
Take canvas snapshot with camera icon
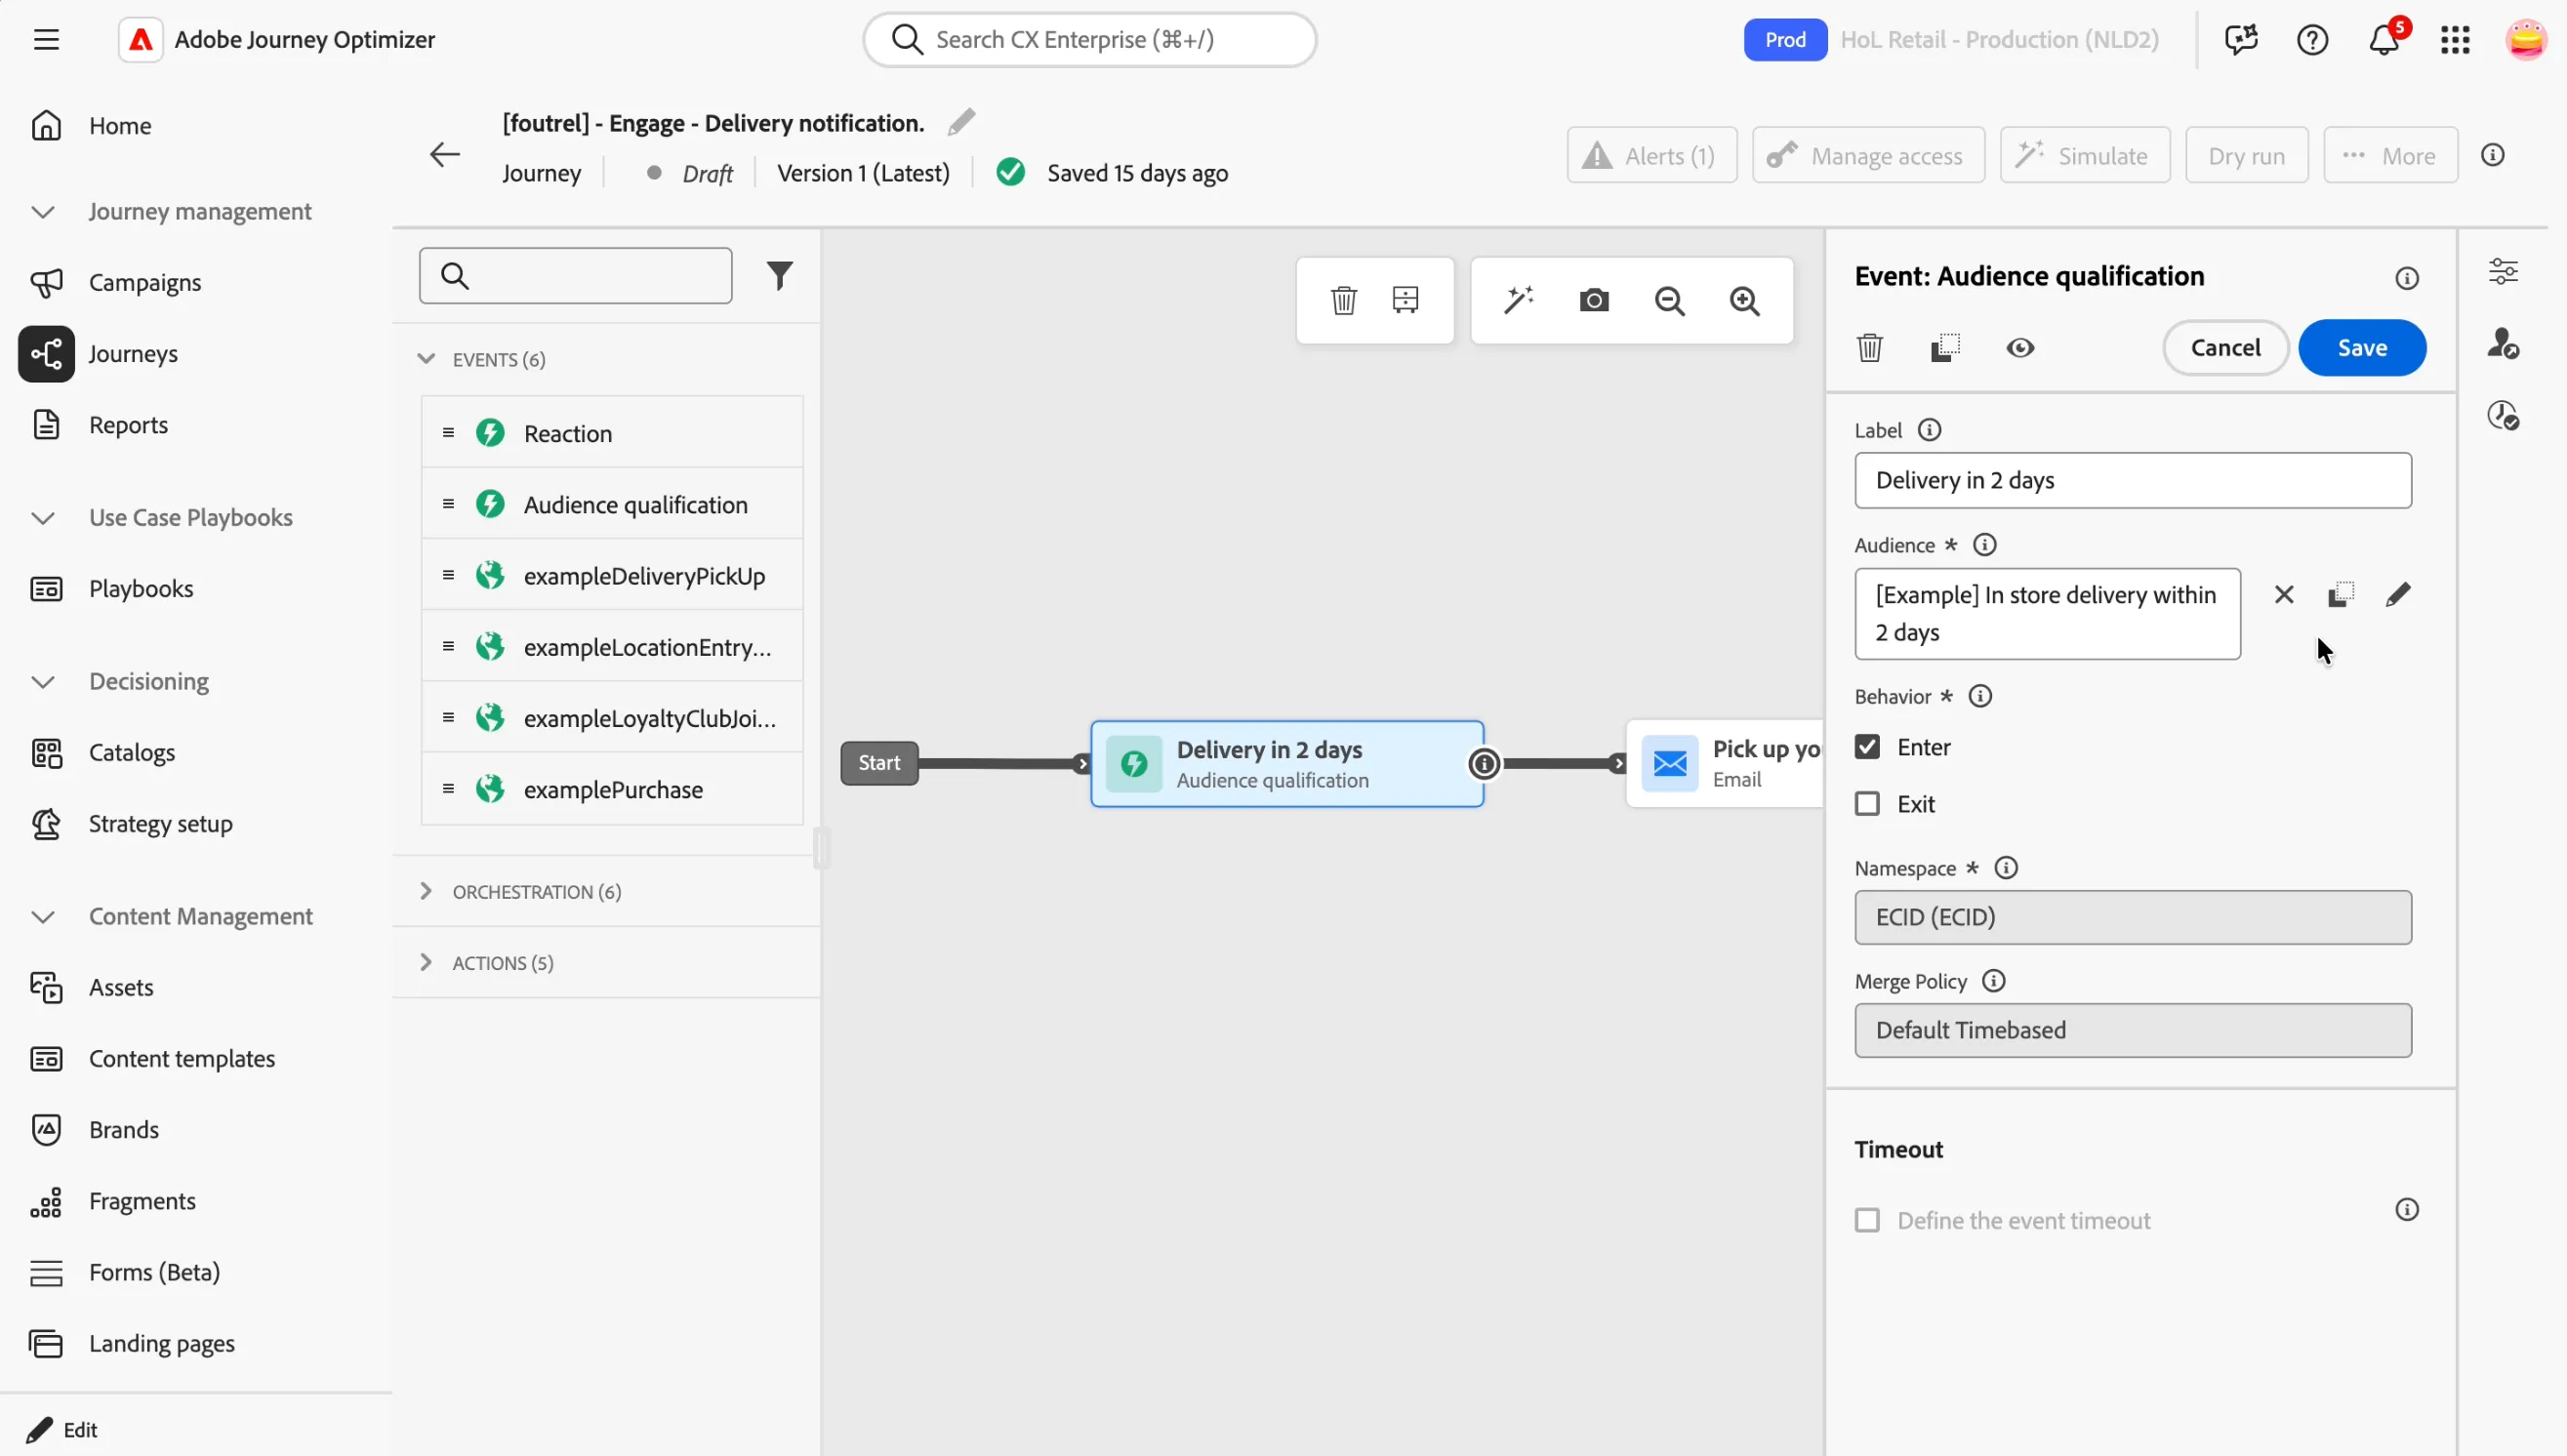[x=1594, y=300]
